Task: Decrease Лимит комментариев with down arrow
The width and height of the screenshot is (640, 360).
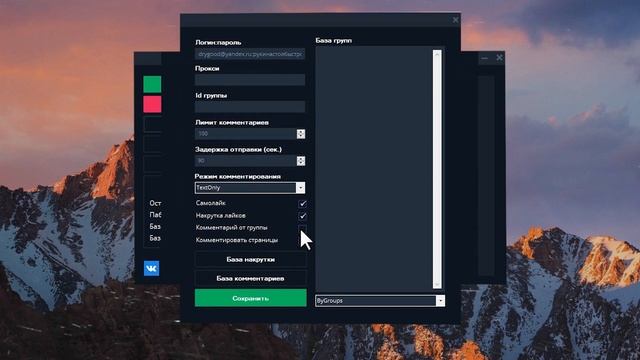Action: pos(301,136)
